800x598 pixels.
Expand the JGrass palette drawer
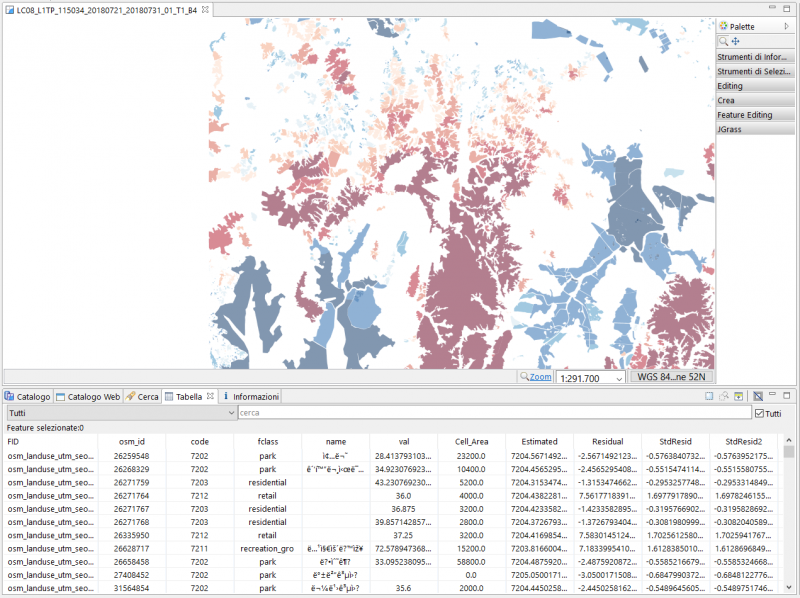756,129
